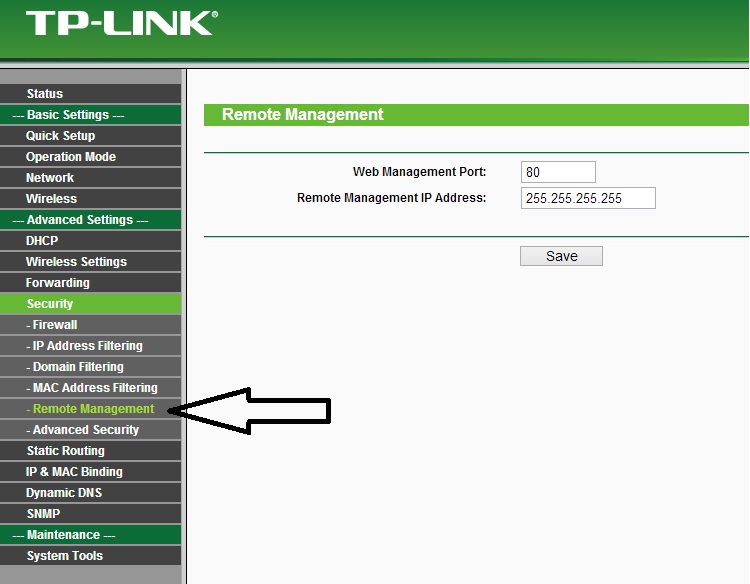750x584 pixels.
Task: Open Quick Setup in sidebar
Action: click(x=90, y=136)
